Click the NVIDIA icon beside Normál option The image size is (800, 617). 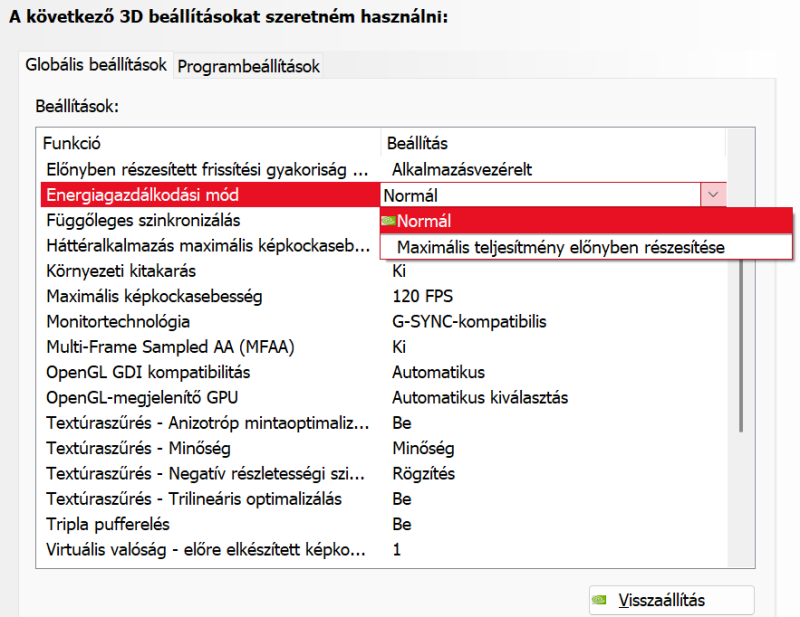pos(389,221)
